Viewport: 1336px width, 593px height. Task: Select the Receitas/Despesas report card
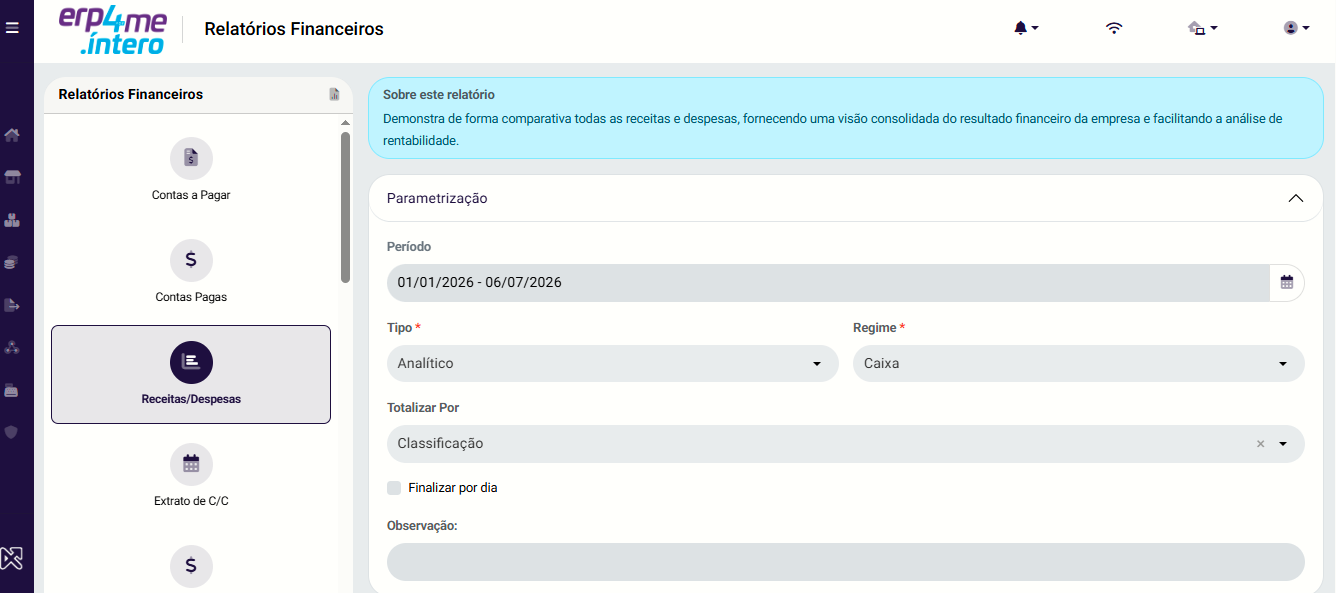pos(191,374)
